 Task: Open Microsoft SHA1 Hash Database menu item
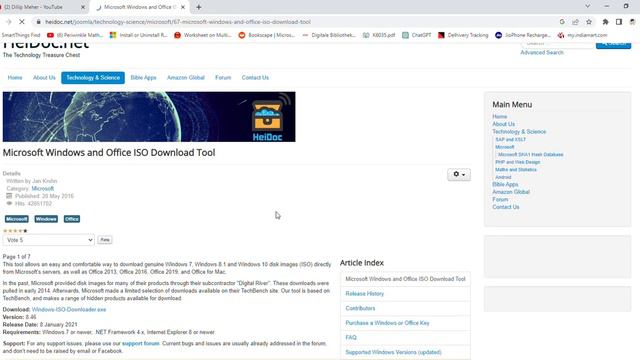pyautogui.click(x=531, y=155)
